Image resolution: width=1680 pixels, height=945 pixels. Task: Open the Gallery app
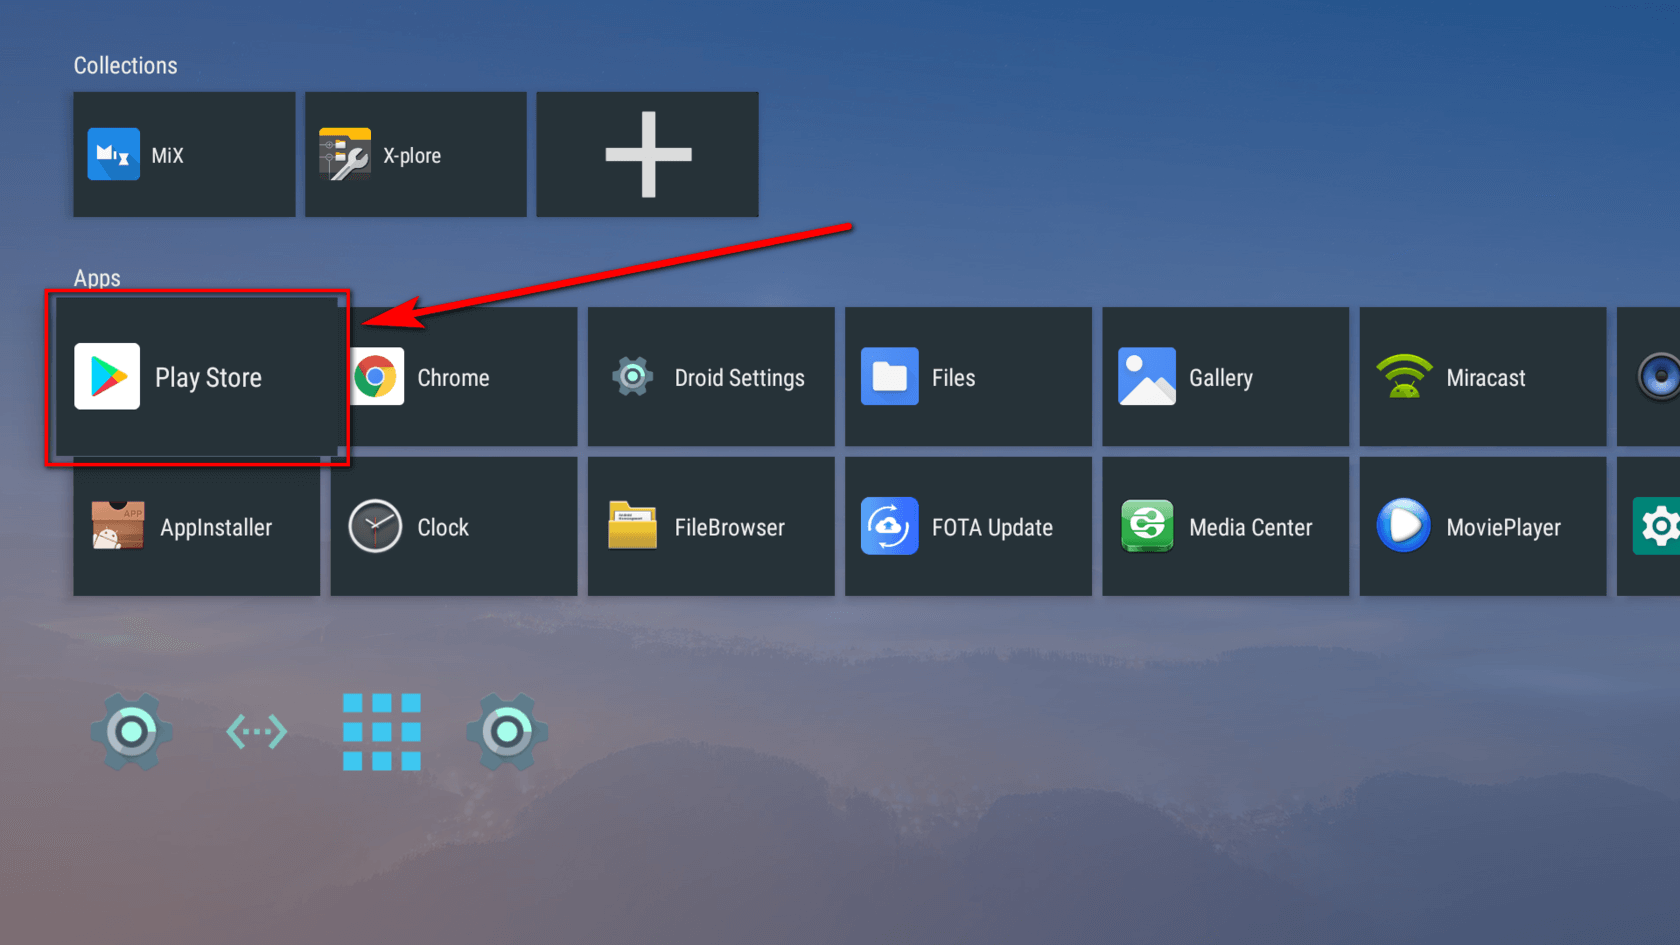(1224, 377)
